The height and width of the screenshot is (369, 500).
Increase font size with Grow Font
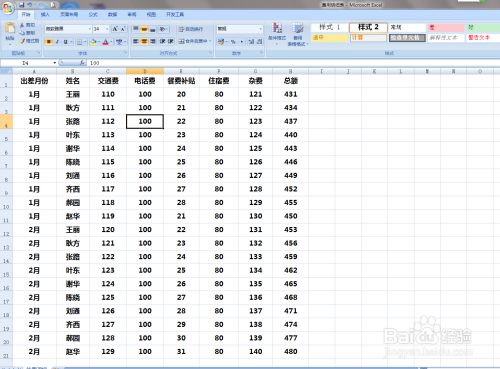[x=115, y=29]
